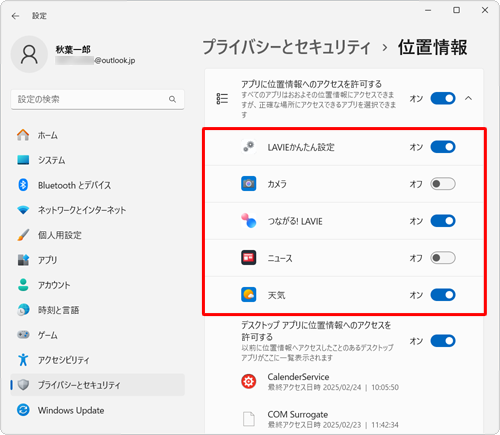Select the アプリ label in sidebar
Screen dimensions: 500x435
click(x=47, y=260)
